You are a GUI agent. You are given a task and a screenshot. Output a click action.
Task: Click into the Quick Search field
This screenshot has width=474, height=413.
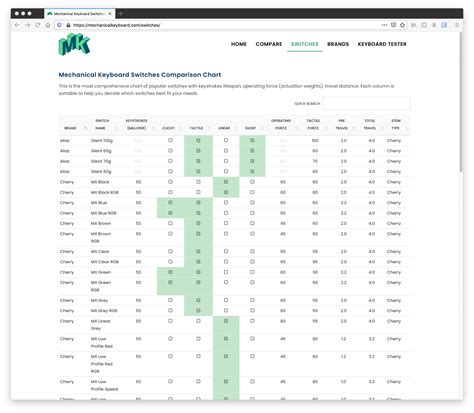(366, 103)
